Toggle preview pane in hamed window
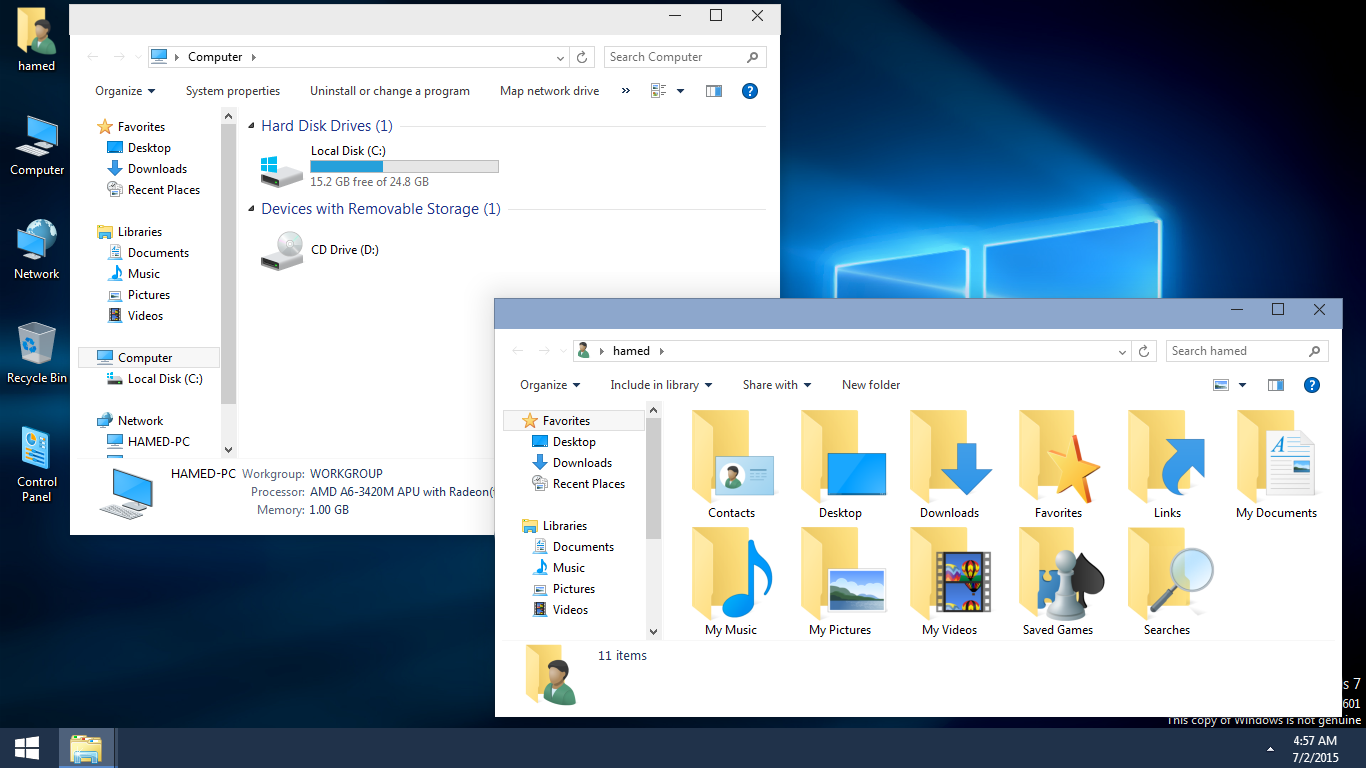 click(1275, 385)
